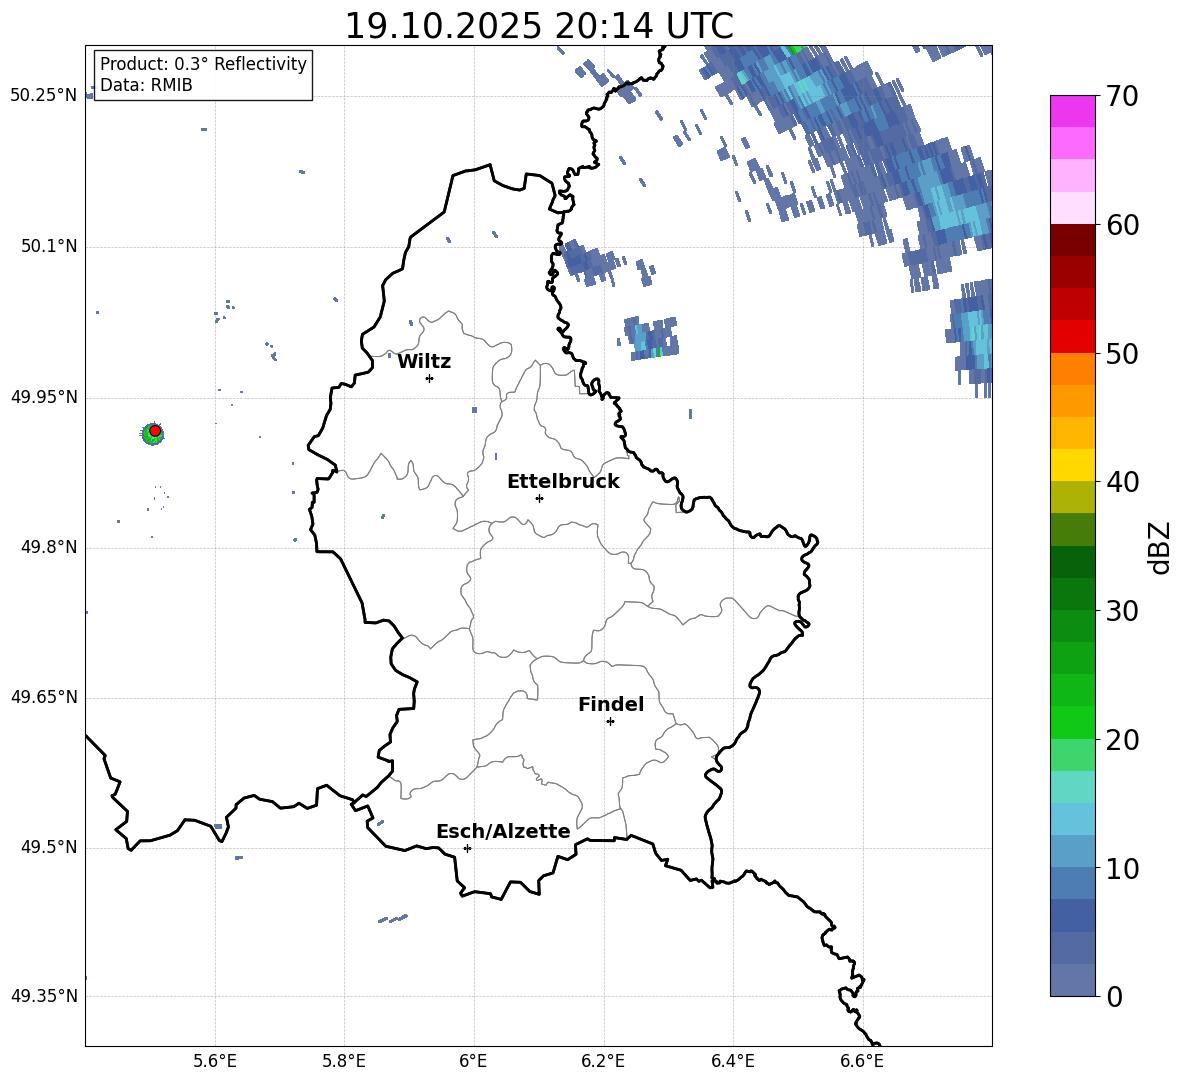The height and width of the screenshot is (1081, 1184).
Task: Click the colorbar tick value 70
Action: [x=1122, y=97]
